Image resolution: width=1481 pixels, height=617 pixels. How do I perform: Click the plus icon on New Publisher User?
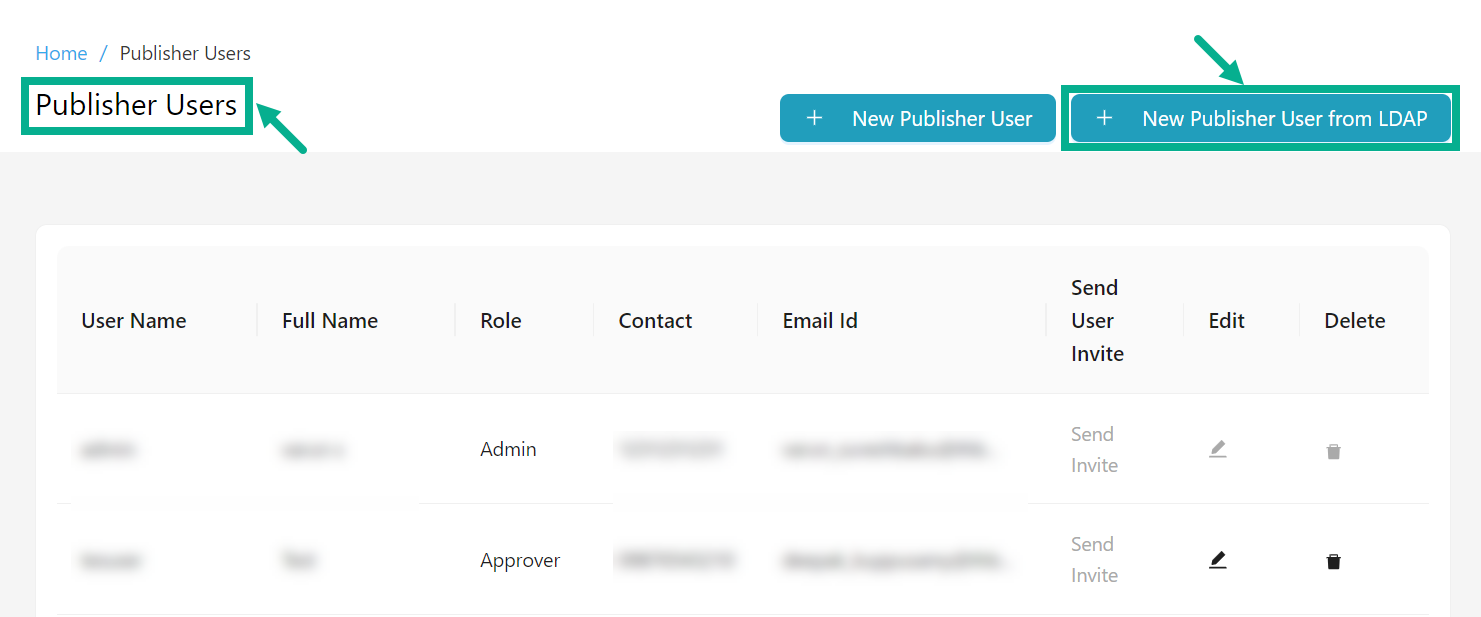coord(814,118)
